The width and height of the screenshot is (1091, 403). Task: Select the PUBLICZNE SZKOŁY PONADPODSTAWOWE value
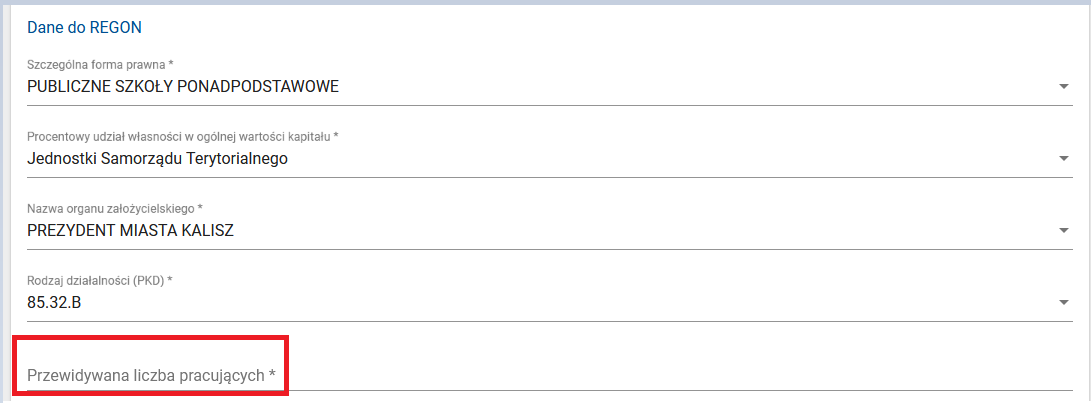[x=183, y=87]
